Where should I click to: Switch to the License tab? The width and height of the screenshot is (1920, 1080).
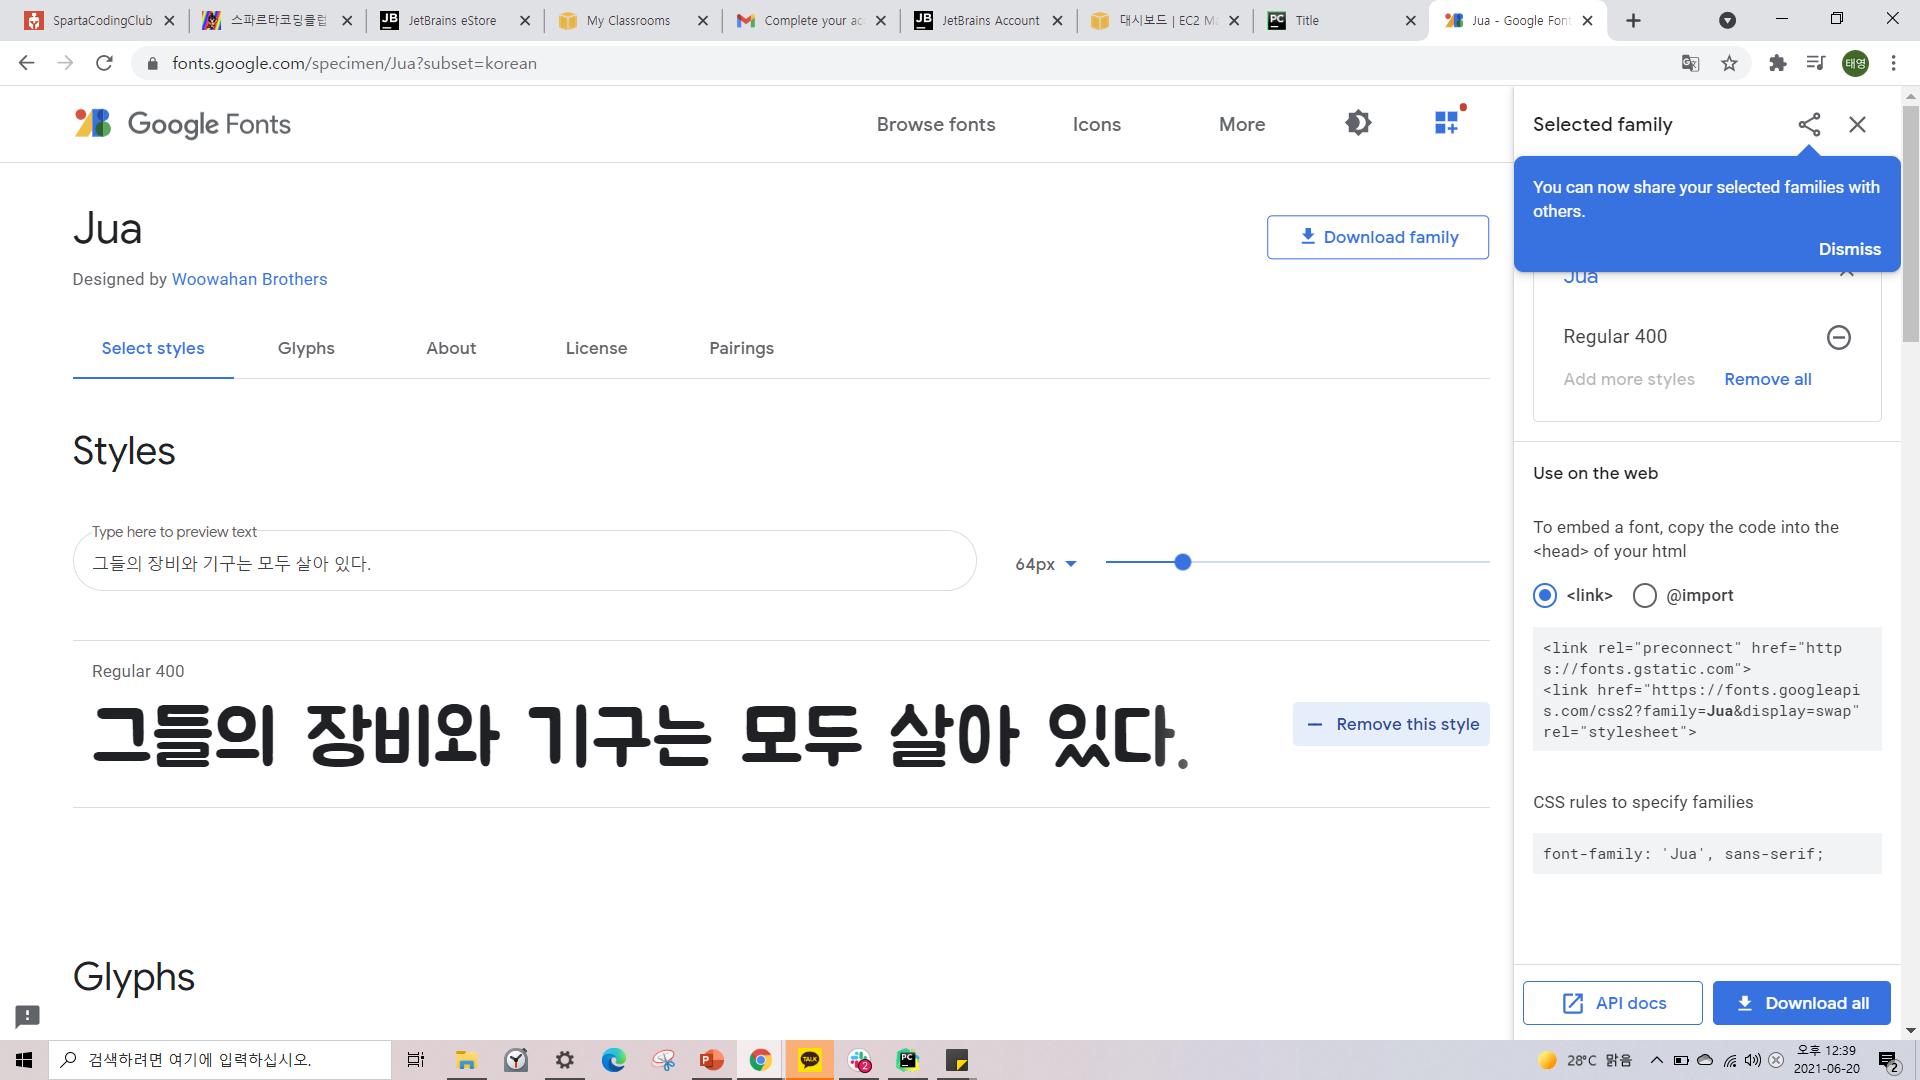click(x=596, y=348)
